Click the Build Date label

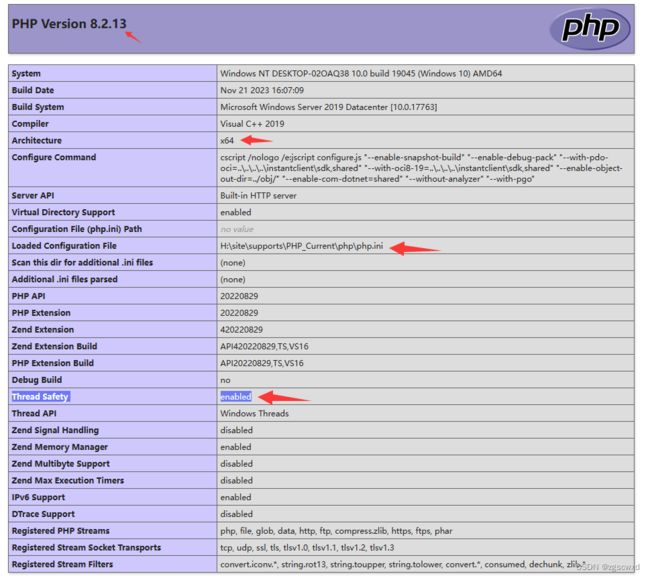(33, 90)
